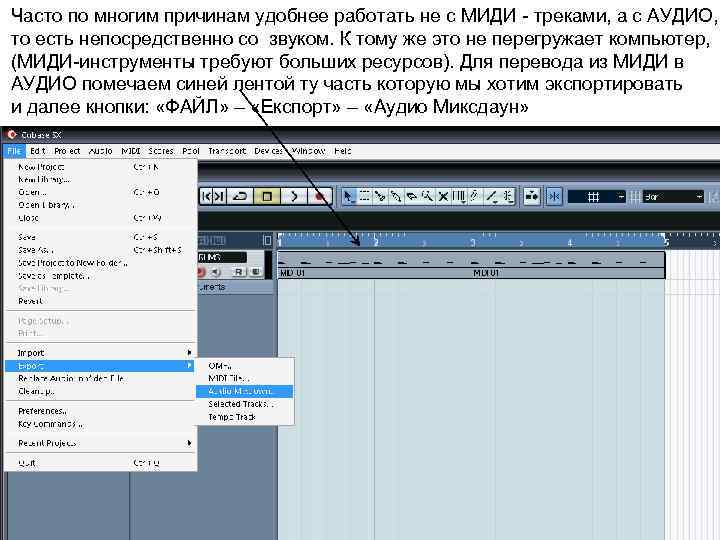The width and height of the screenshot is (720, 540).
Task: Open the Bar grid type dropdown
Action: point(673,197)
